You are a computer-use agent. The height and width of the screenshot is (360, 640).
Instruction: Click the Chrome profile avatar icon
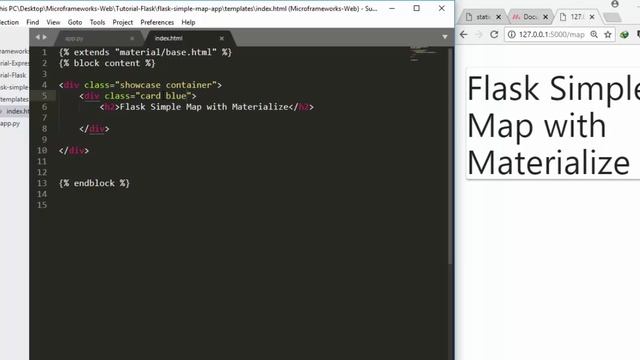[615, 4]
